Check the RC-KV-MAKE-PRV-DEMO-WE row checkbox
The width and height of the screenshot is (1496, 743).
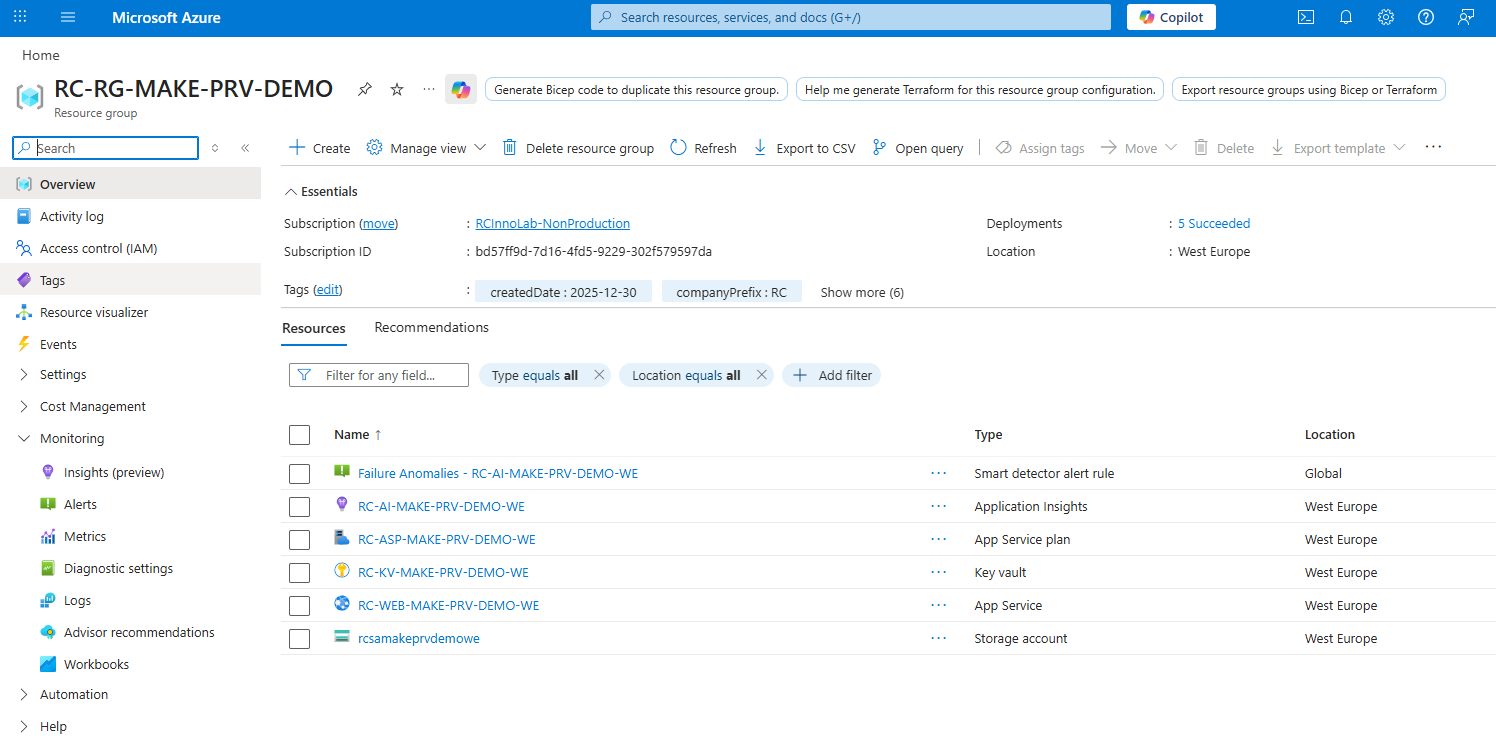299,573
